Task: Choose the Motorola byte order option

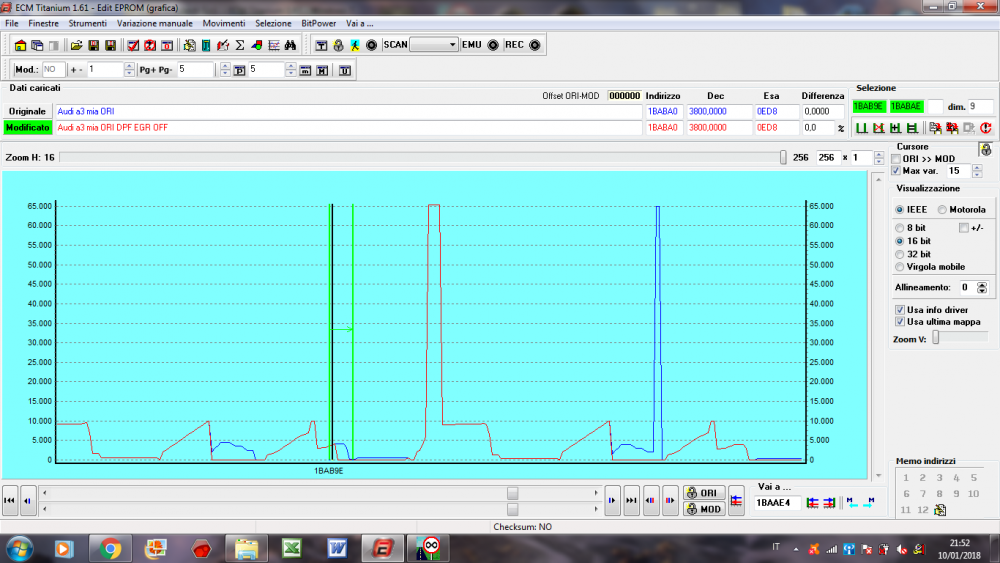Action: [x=942, y=210]
